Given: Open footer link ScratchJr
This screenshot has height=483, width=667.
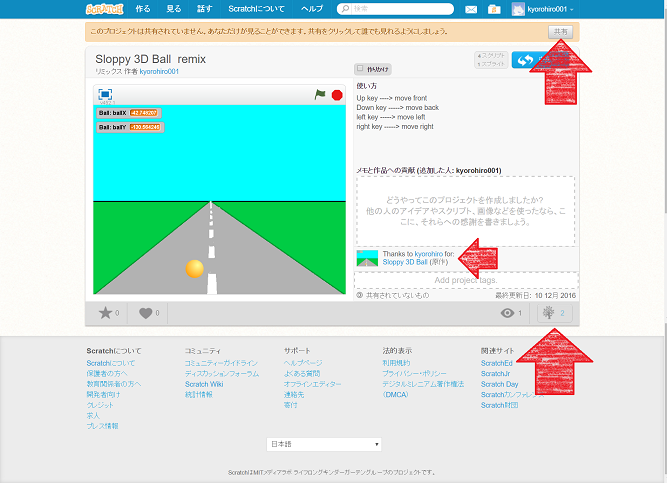Looking at the screenshot, I should (x=495, y=373).
